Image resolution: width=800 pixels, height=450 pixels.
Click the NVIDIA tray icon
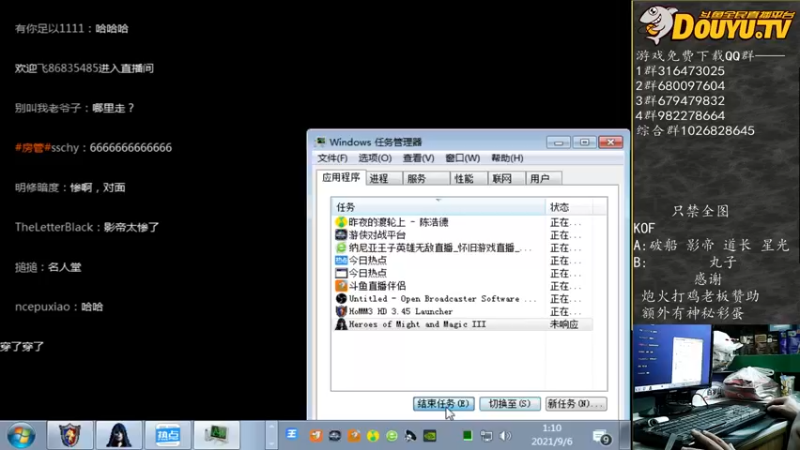(x=430, y=436)
